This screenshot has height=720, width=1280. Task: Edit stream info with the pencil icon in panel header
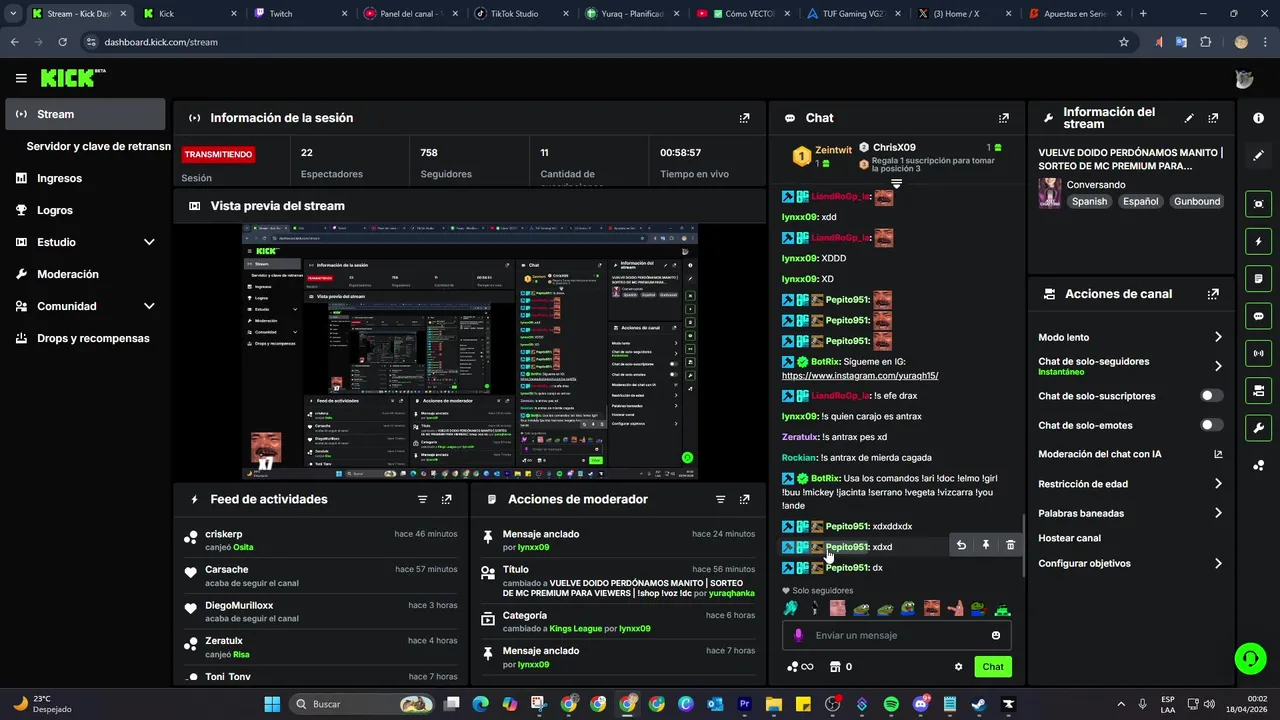(x=1189, y=118)
